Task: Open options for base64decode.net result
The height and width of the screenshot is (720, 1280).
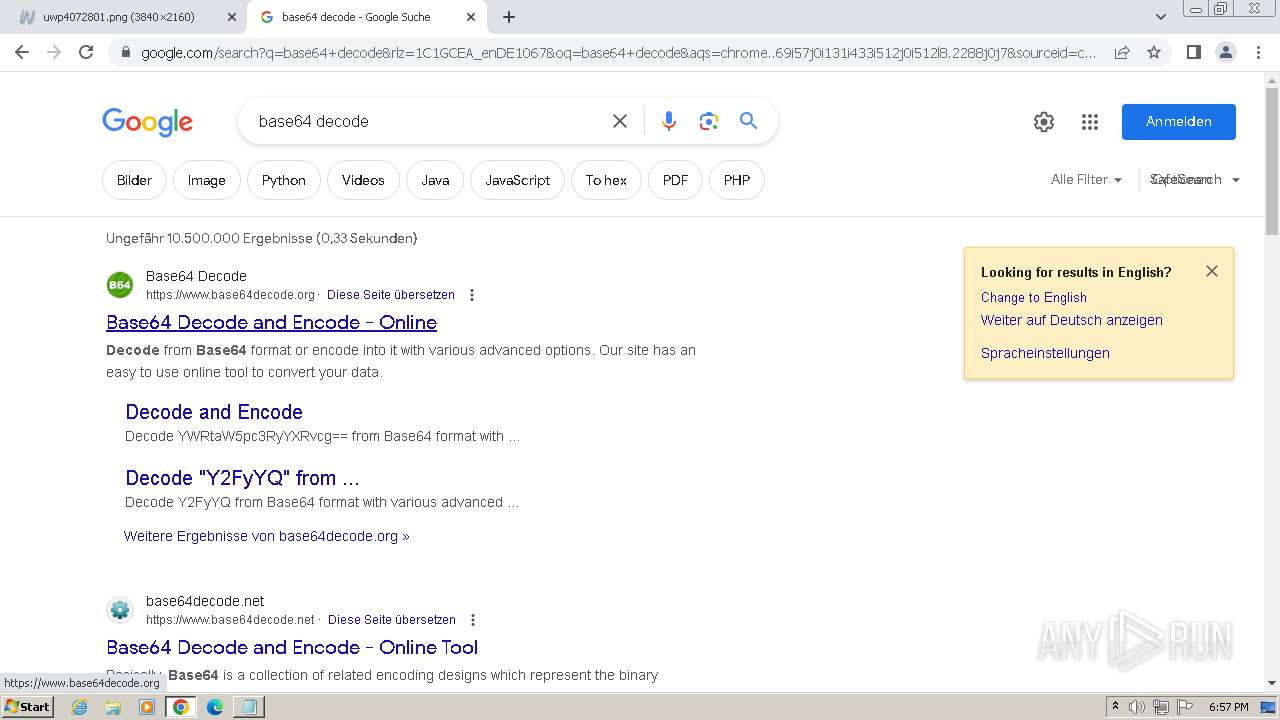Action: [473, 620]
